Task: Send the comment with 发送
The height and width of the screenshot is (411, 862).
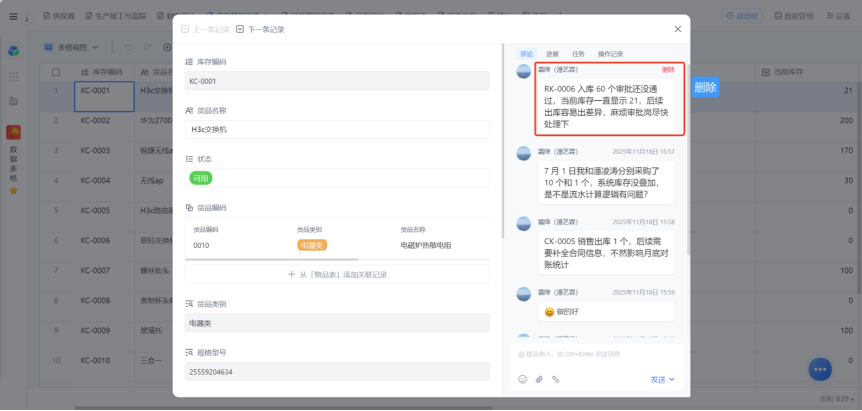Action: click(658, 379)
